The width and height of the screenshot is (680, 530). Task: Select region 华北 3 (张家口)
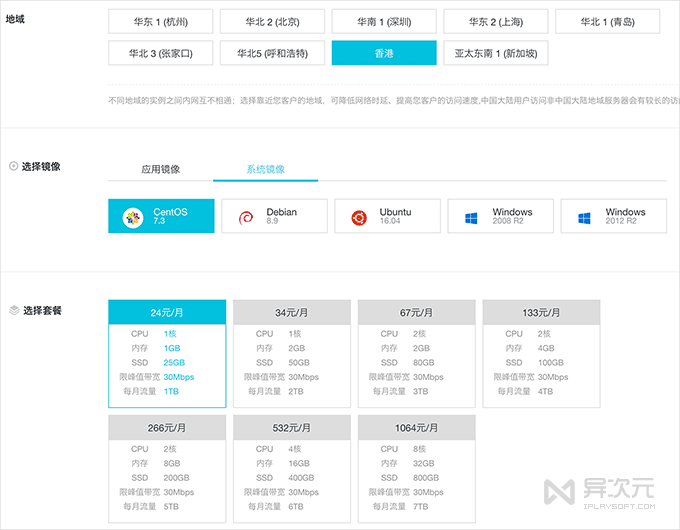click(x=160, y=53)
